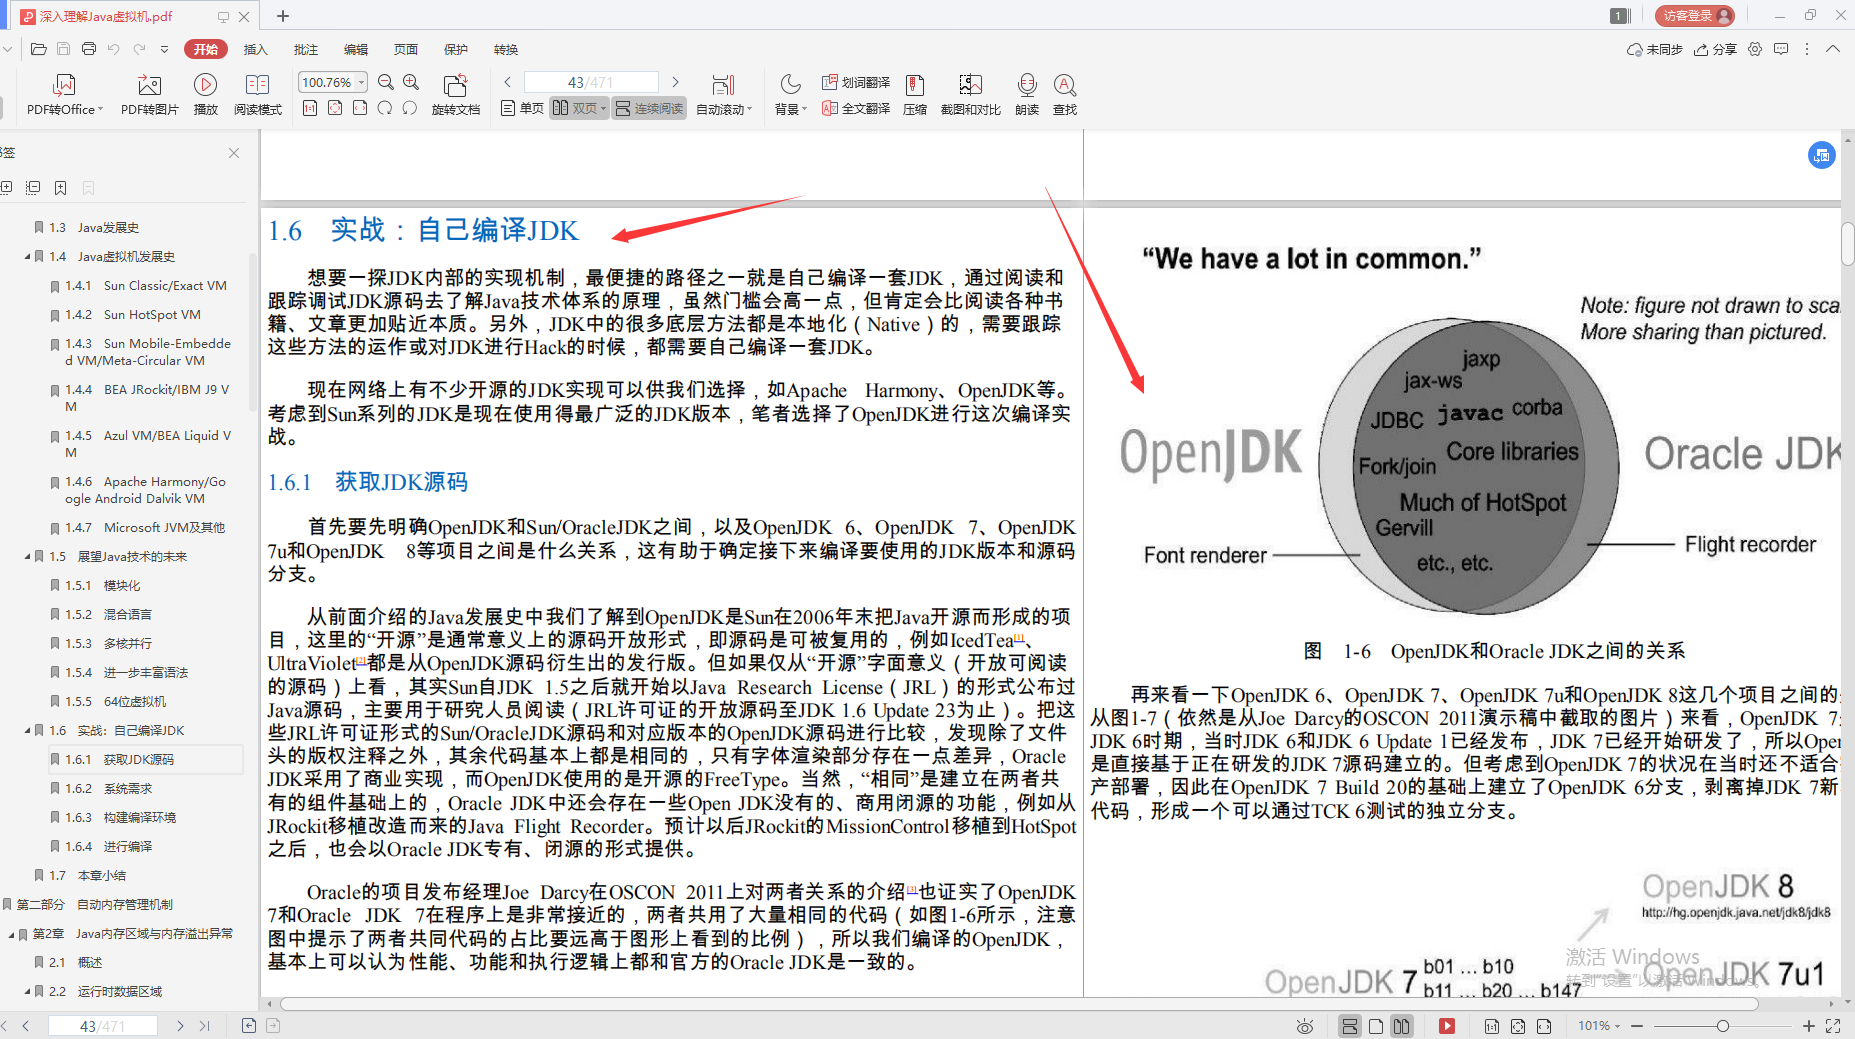Image resolution: width=1855 pixels, height=1039 pixels.
Task: Click the toolbar page number field
Action: 591,82
